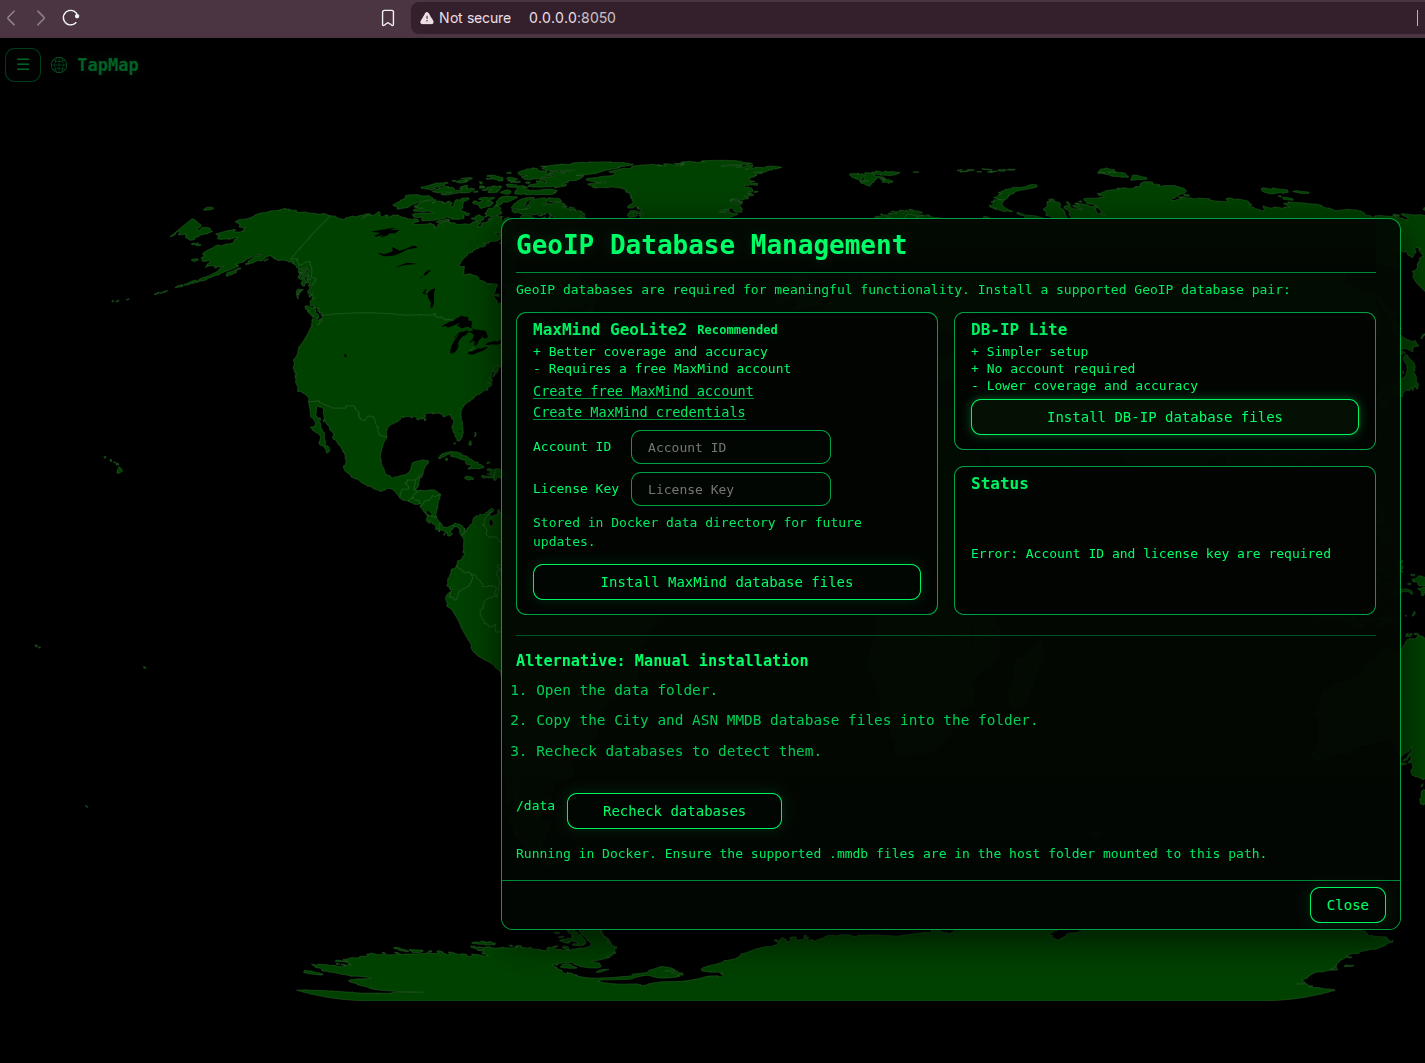
Task: Click the /data path label
Action: (536, 805)
